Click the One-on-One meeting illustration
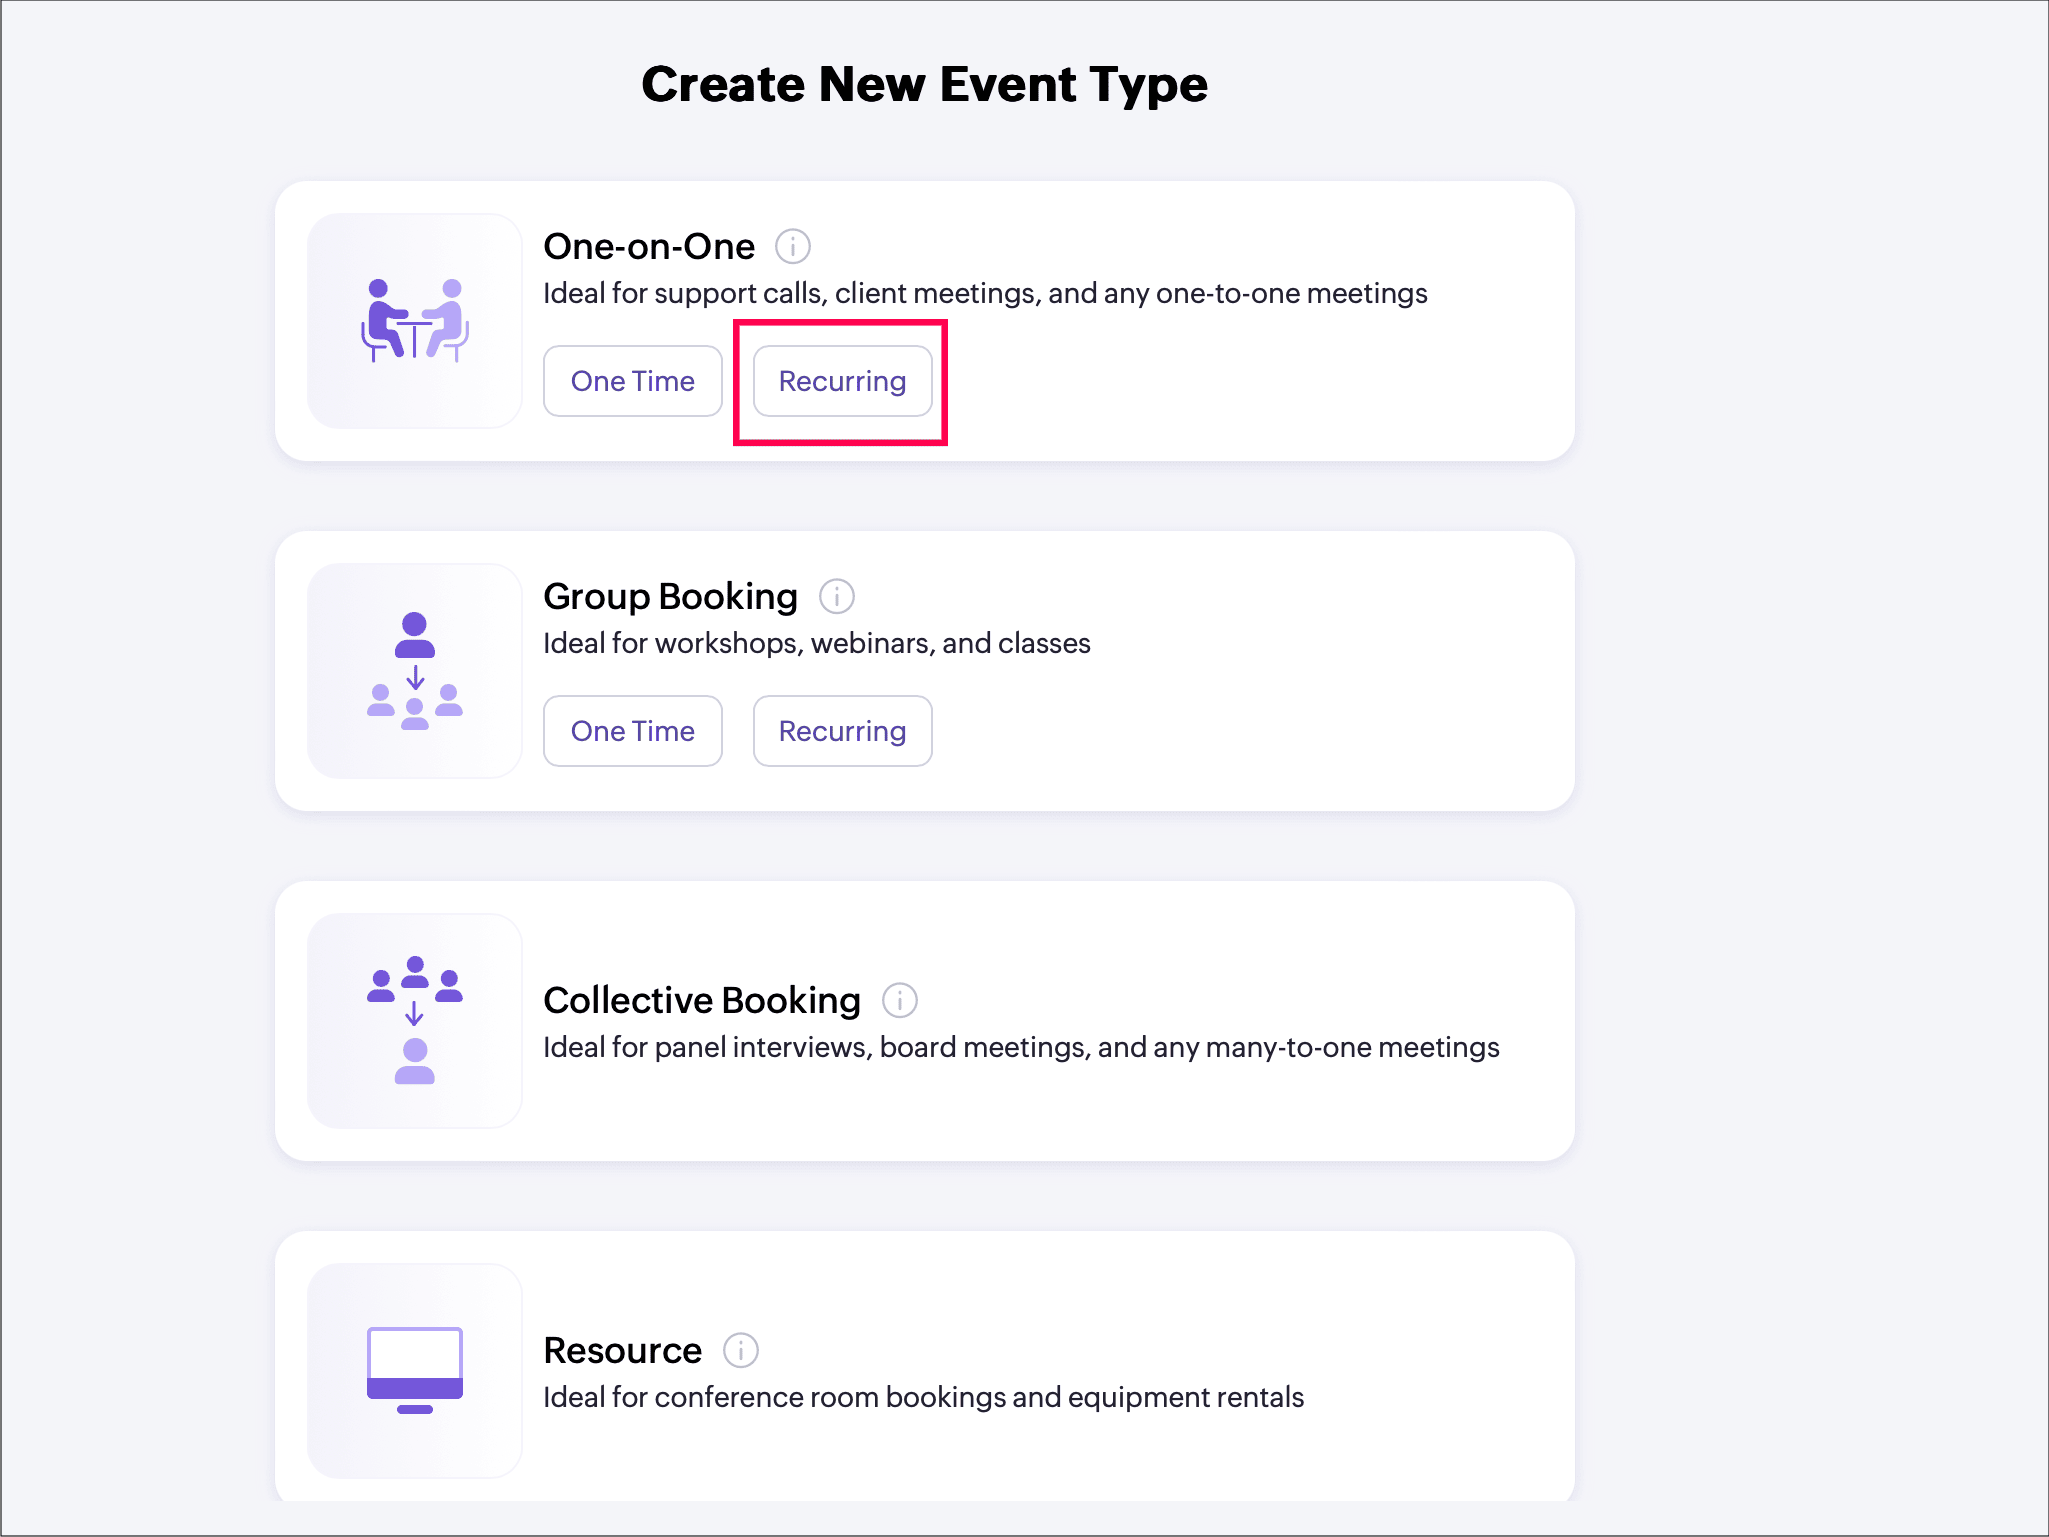 tap(415, 321)
